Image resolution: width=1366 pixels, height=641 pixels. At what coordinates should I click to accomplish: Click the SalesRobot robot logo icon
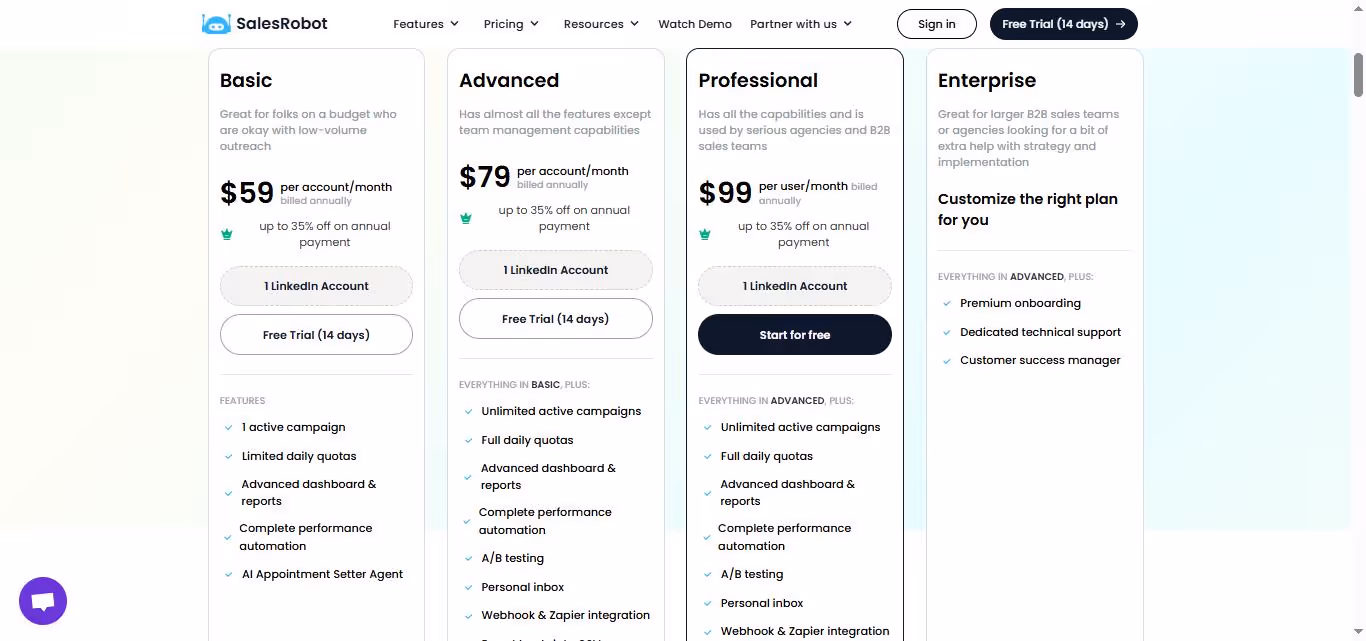(x=216, y=23)
